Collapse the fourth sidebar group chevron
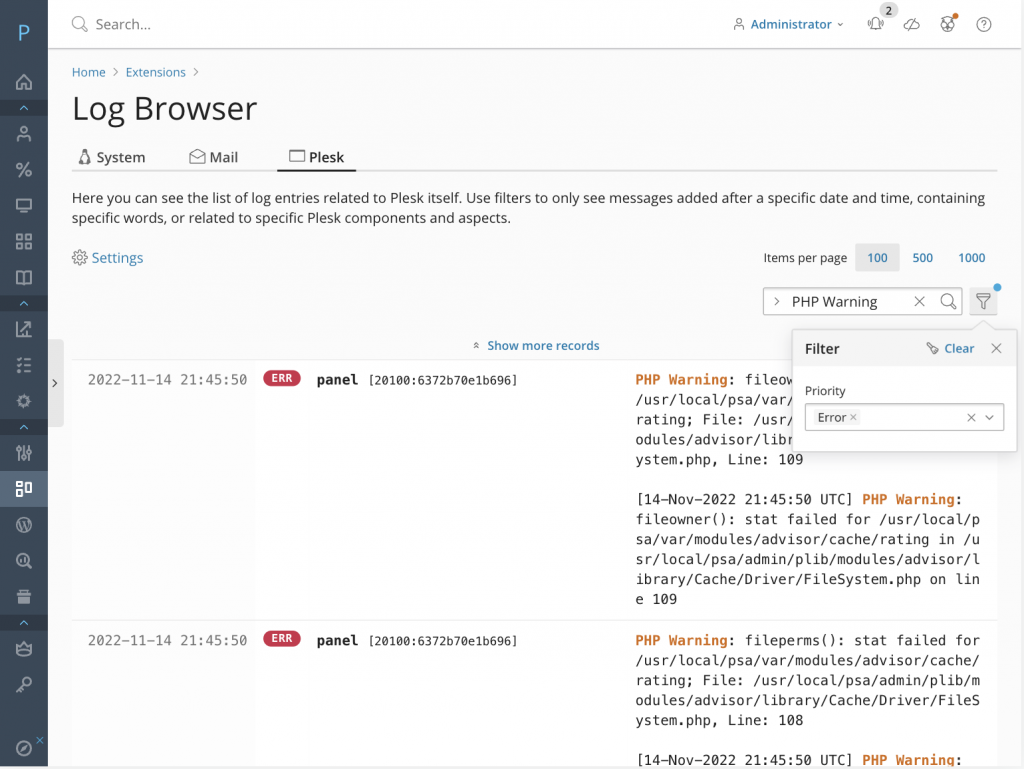This screenshot has height=769, width=1024. (24, 623)
